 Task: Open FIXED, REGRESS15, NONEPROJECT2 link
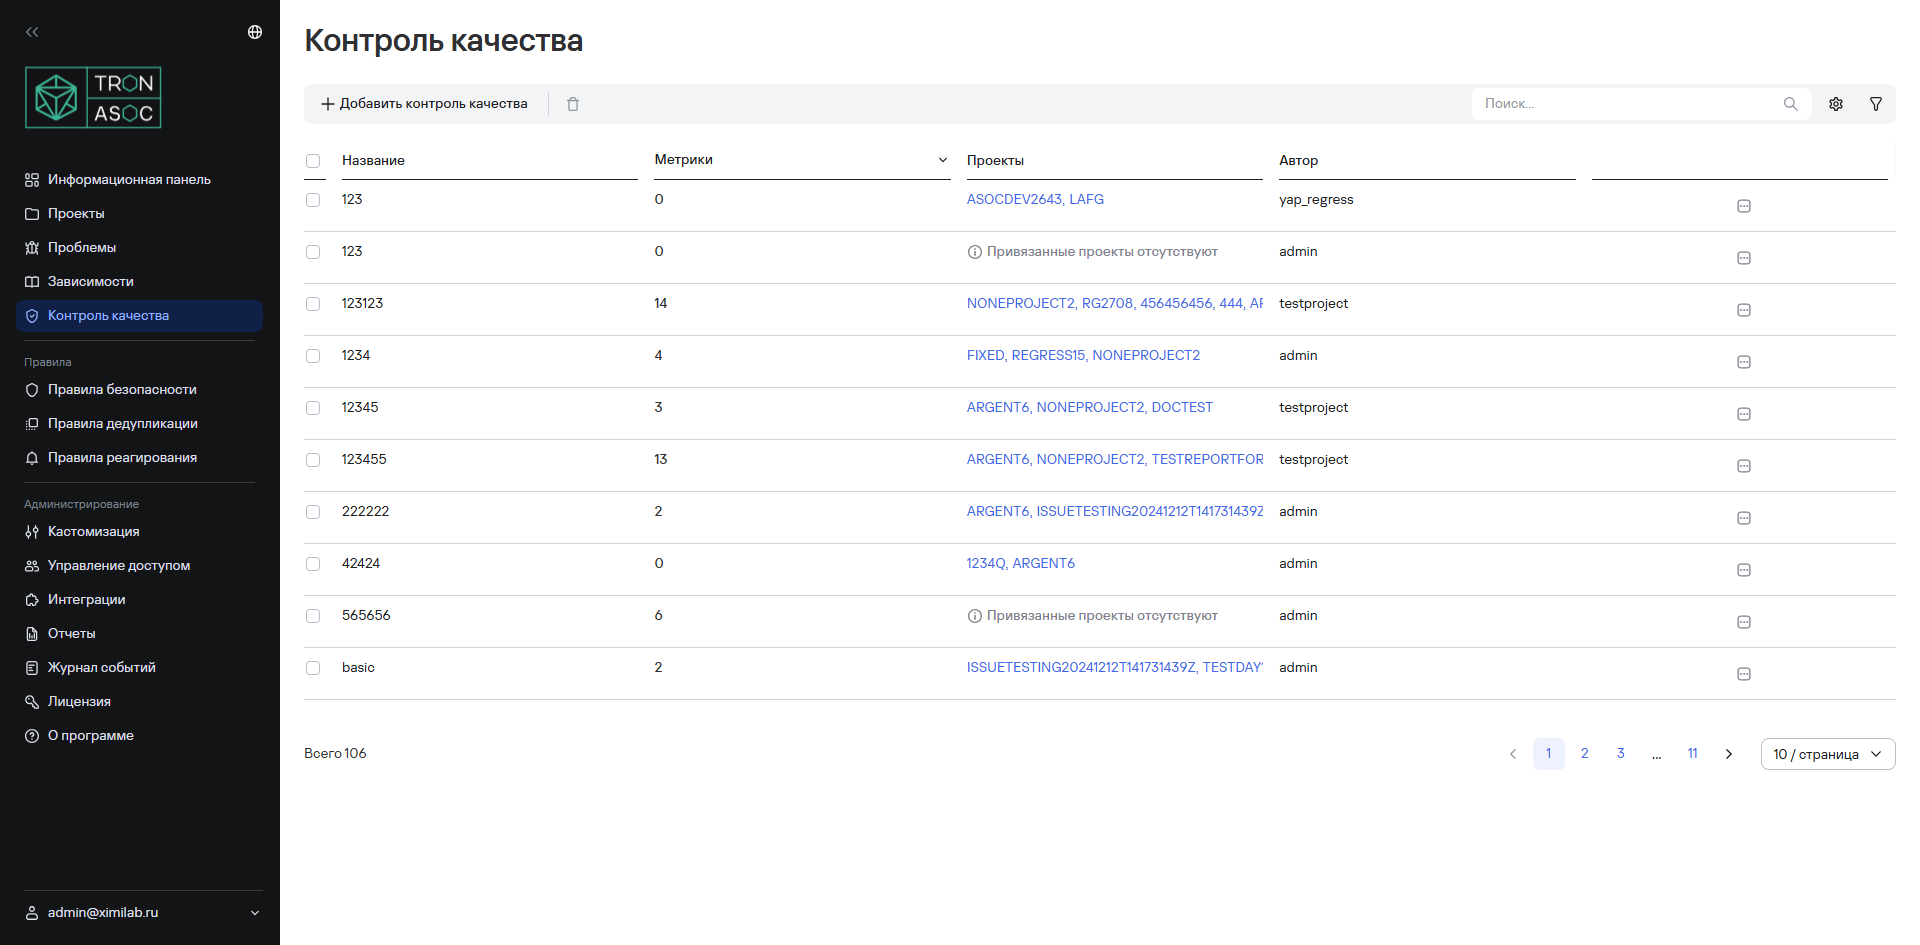pos(1083,356)
